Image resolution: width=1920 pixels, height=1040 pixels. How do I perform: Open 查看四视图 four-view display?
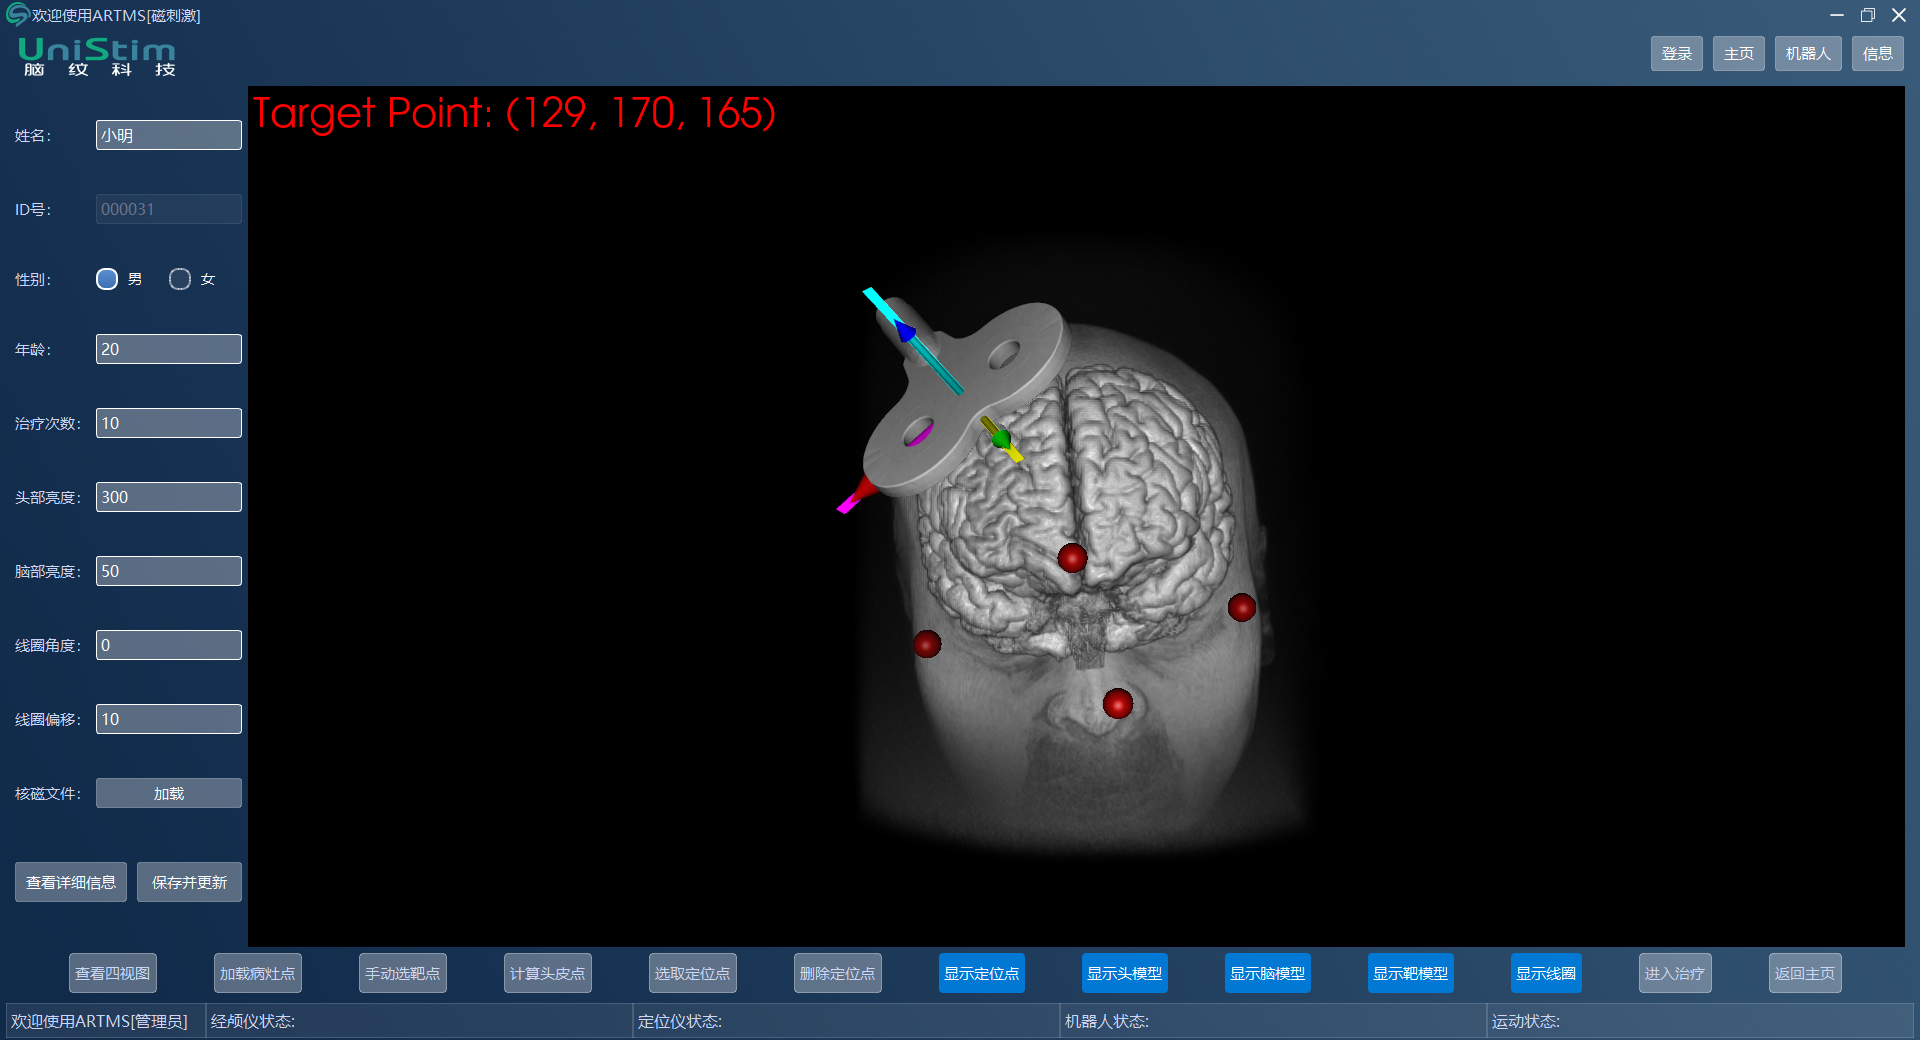click(x=113, y=973)
